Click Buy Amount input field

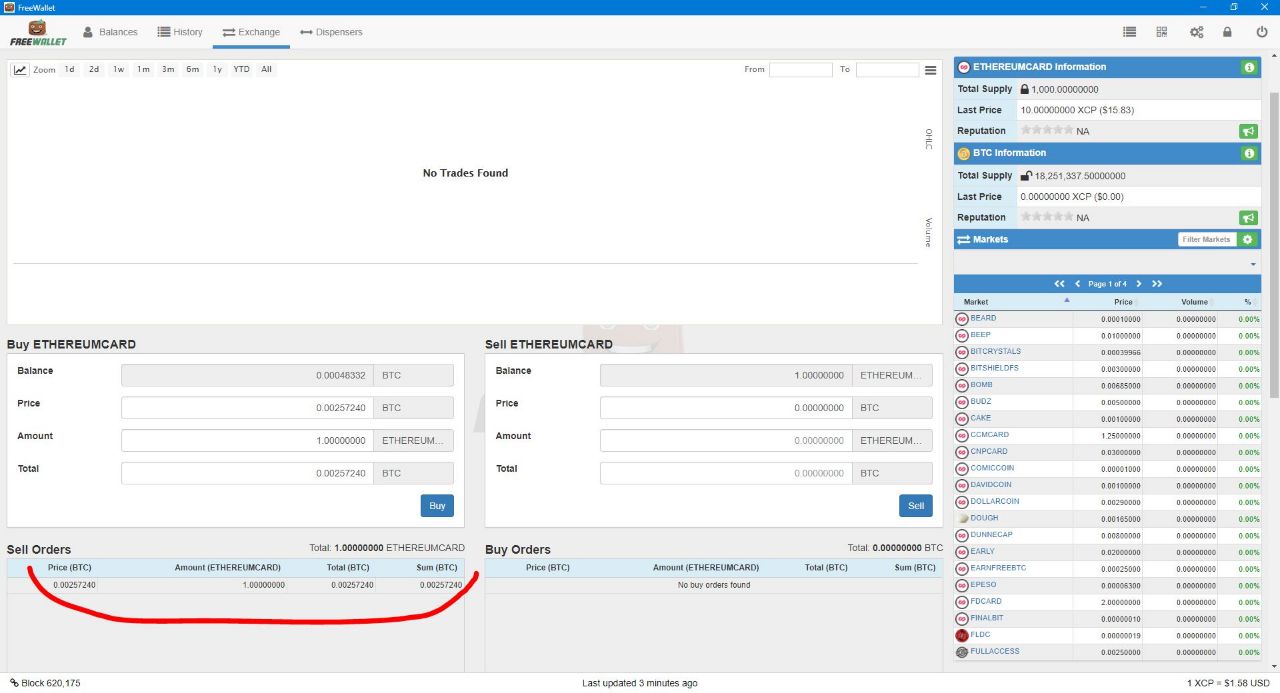[x=247, y=440]
